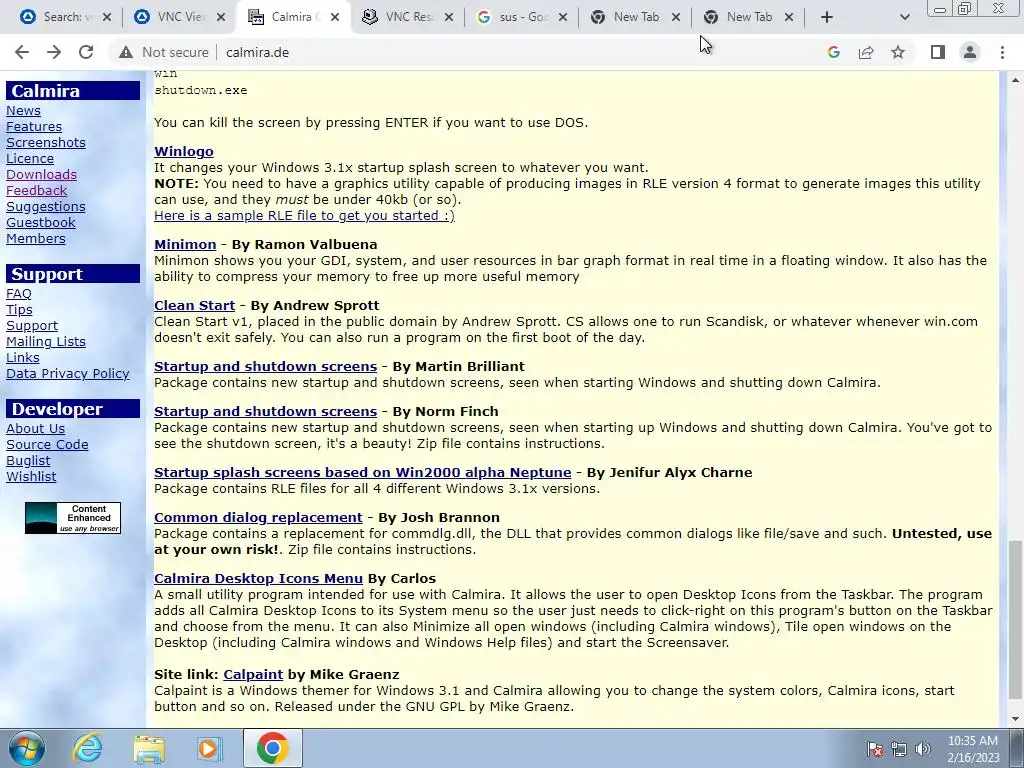The image size is (1024, 768).
Task: Close the sus - Google tab
Action: point(563,17)
